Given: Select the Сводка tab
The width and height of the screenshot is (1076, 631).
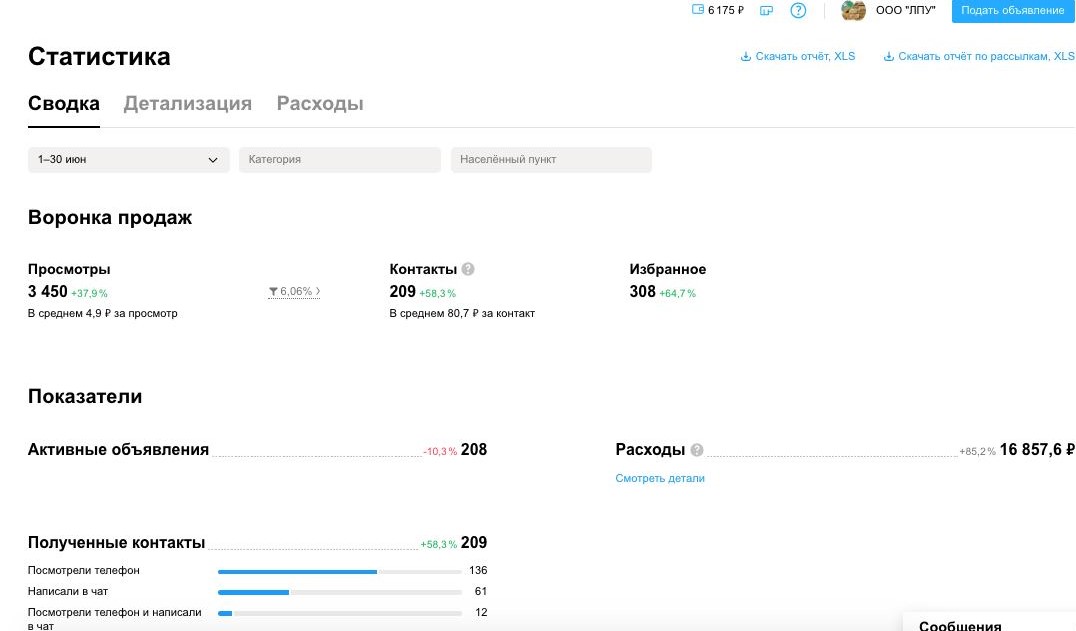Looking at the screenshot, I should pyautogui.click(x=64, y=104).
